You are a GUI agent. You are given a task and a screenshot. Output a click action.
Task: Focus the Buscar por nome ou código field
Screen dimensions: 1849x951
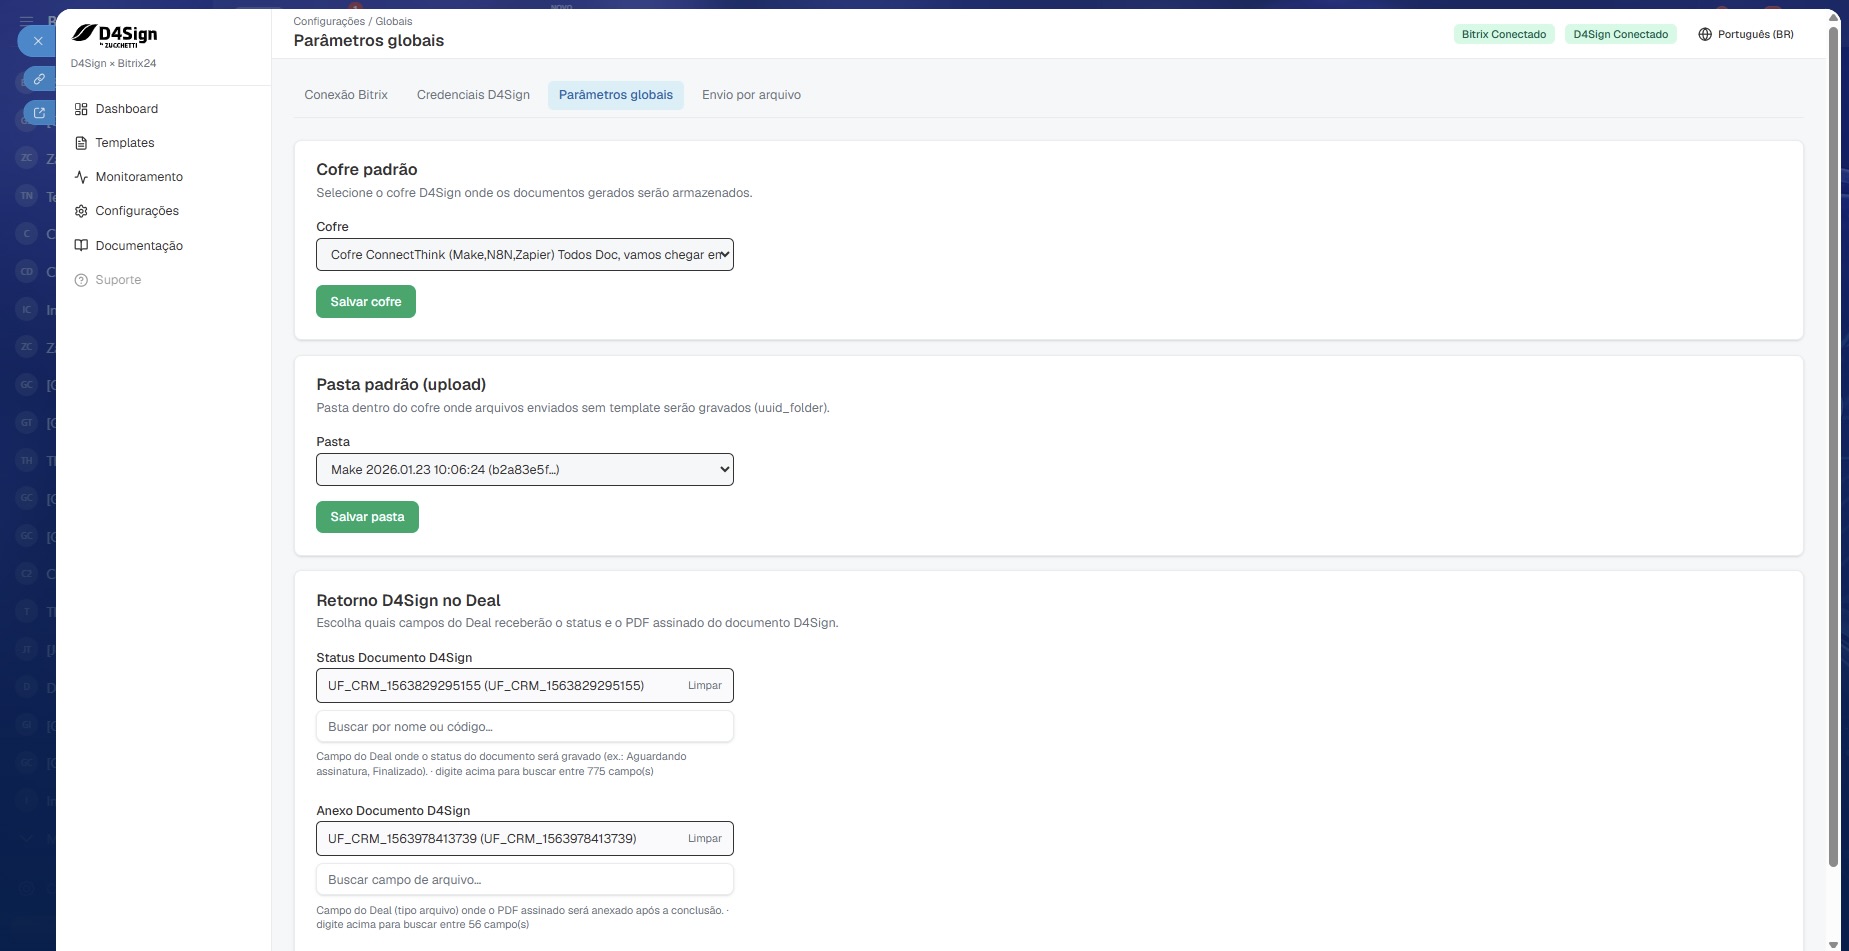[x=525, y=727]
